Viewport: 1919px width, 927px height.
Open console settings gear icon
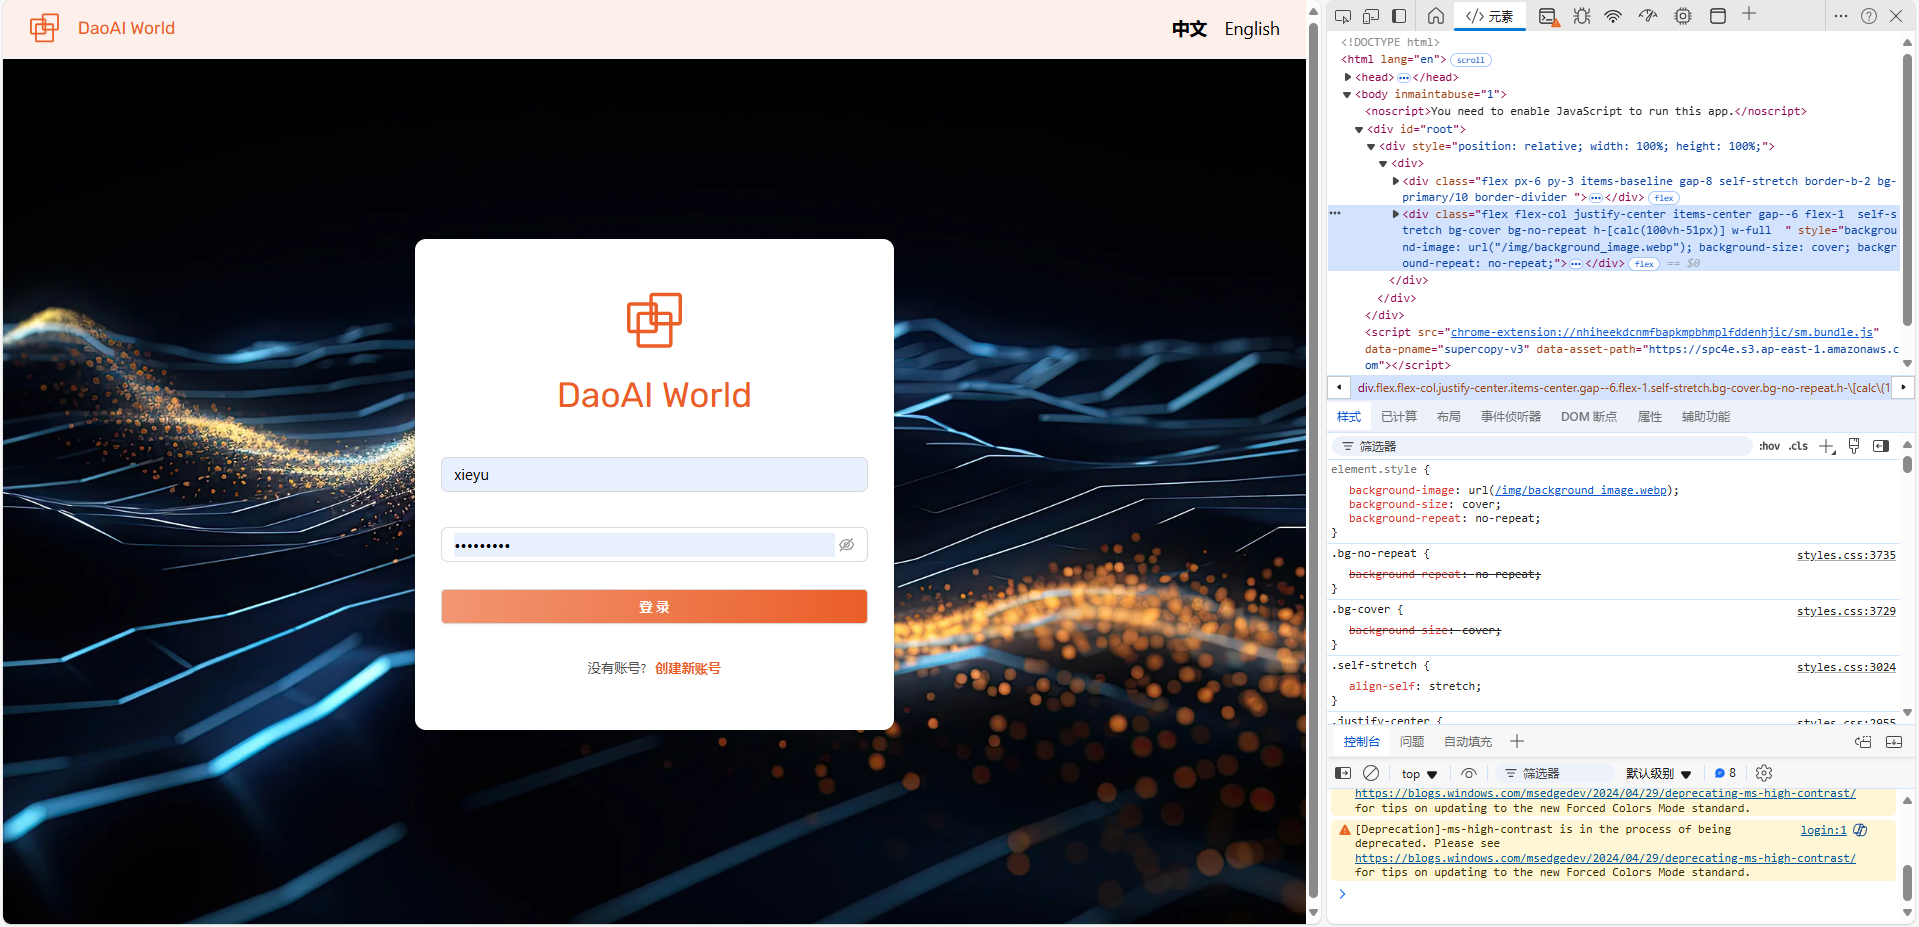[x=1764, y=773]
